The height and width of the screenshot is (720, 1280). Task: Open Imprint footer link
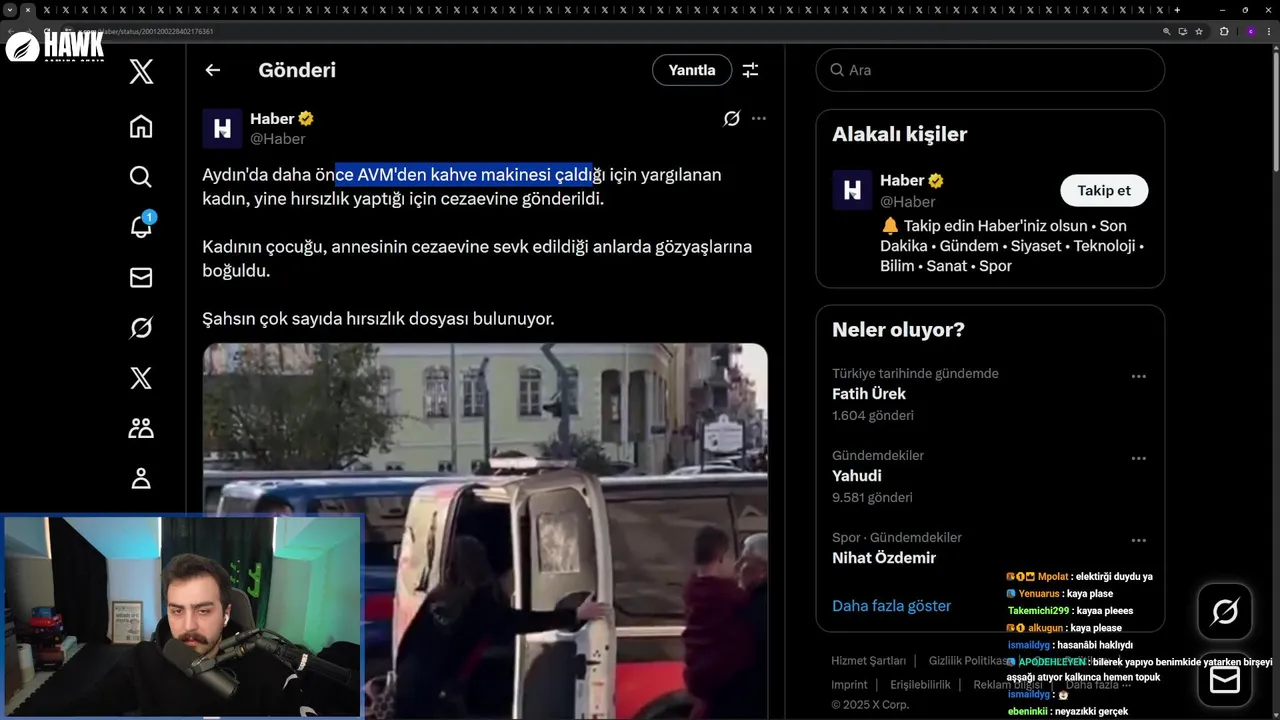click(849, 685)
